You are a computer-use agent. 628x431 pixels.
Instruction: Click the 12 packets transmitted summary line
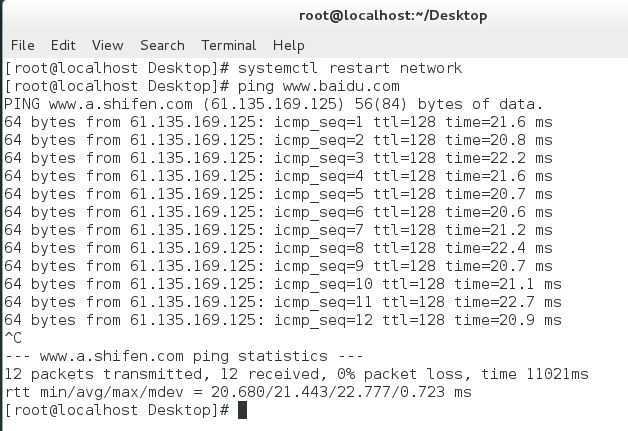296,374
